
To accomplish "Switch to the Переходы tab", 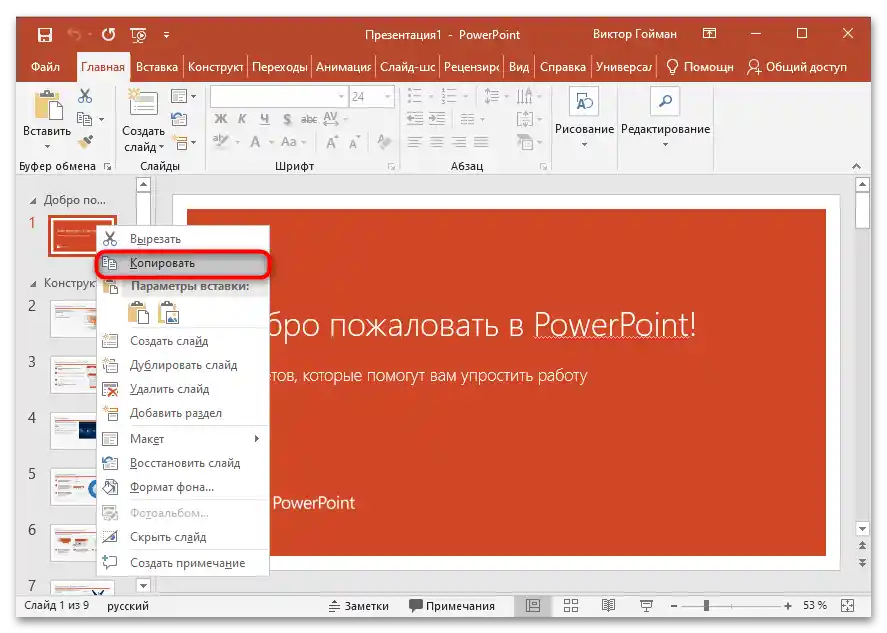I will pyautogui.click(x=279, y=67).
